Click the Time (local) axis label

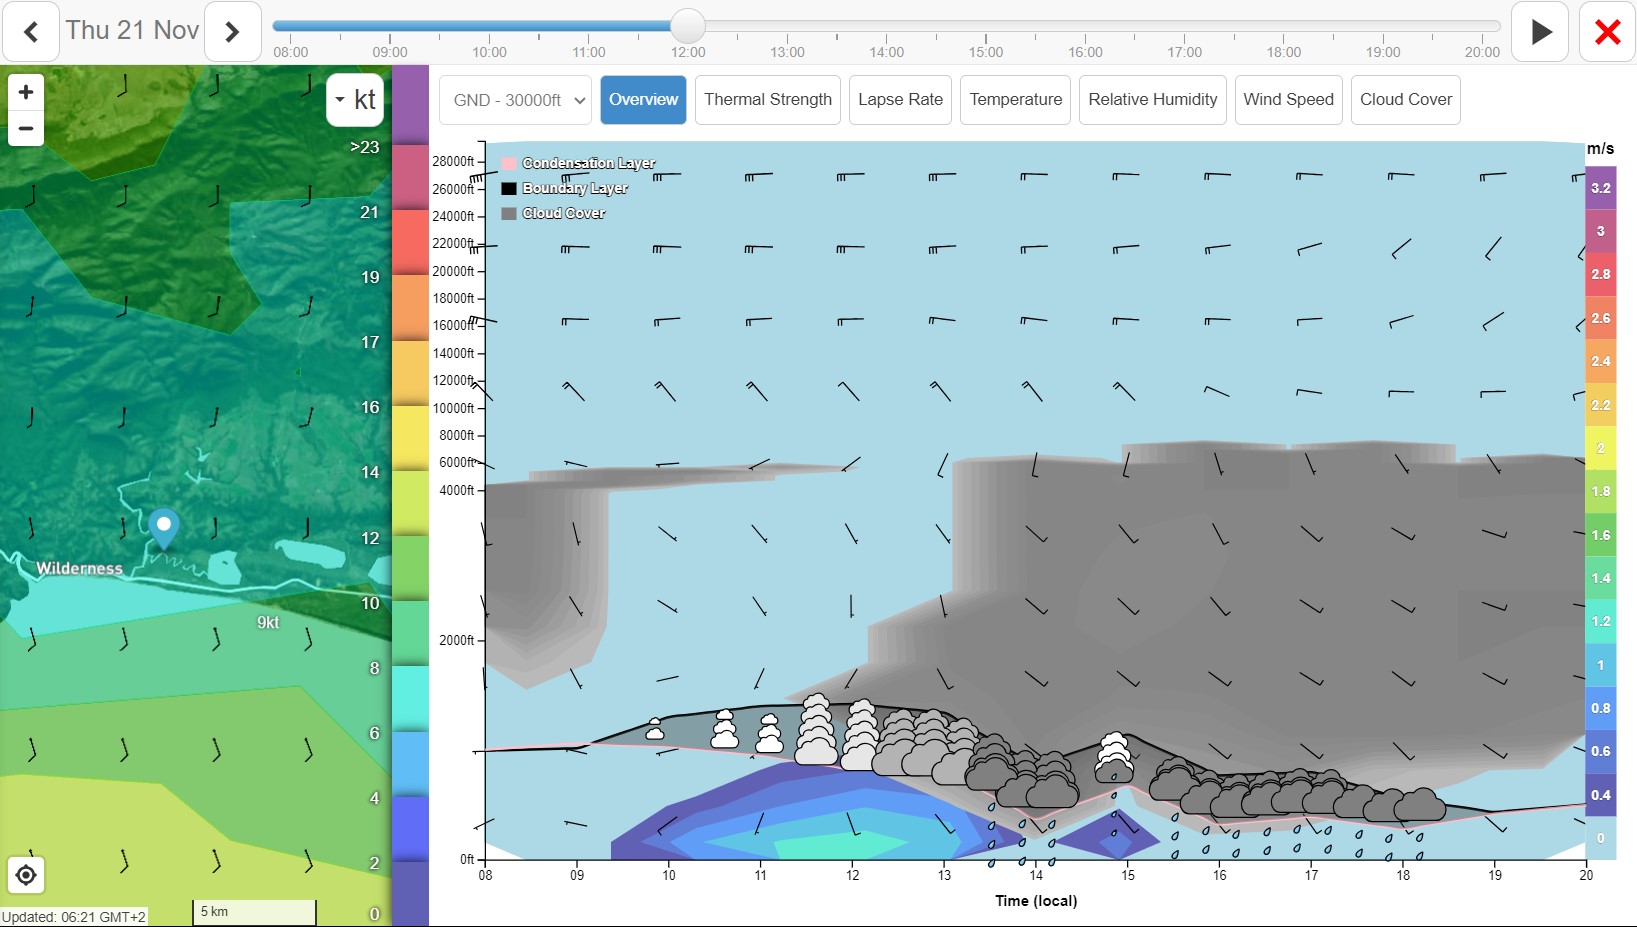point(1036,901)
